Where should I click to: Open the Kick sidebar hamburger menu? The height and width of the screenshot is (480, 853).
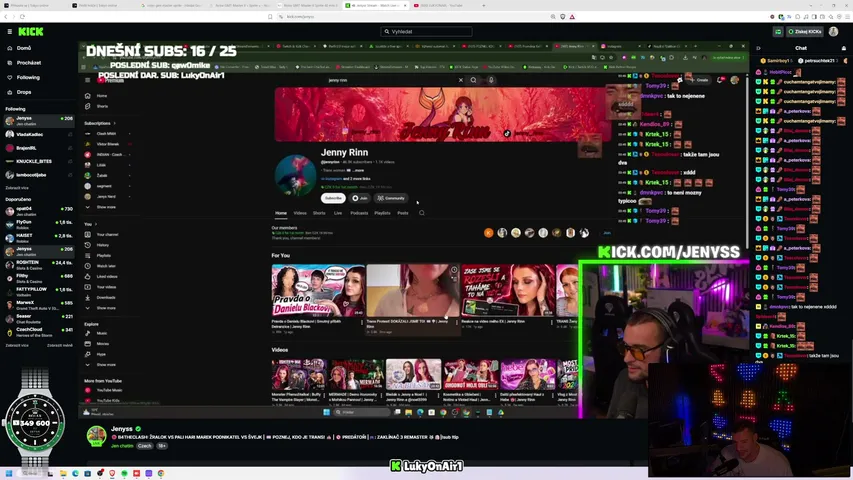(9, 32)
